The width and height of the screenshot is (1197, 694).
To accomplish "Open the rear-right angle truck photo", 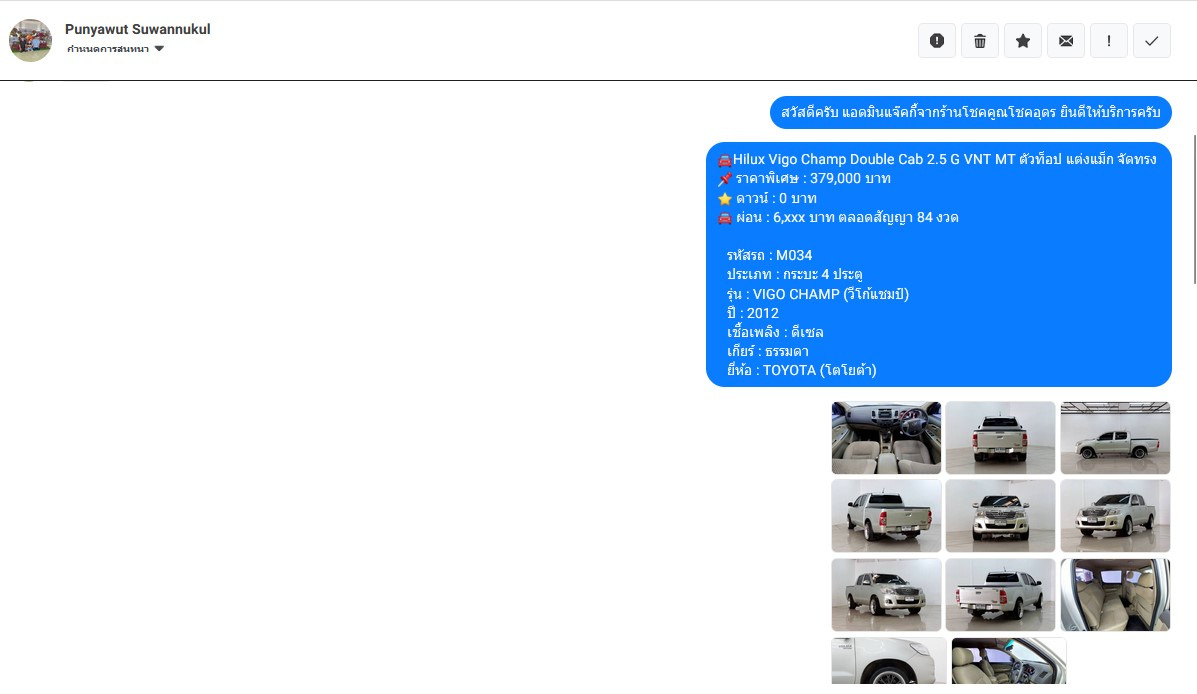I will point(1000,595).
